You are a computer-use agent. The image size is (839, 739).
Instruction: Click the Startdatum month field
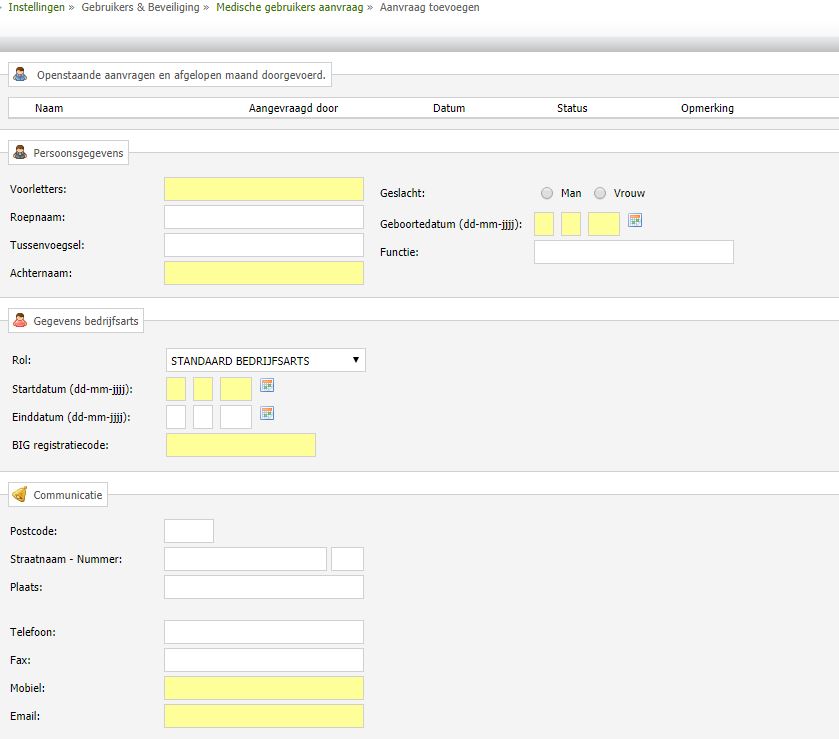(203, 389)
